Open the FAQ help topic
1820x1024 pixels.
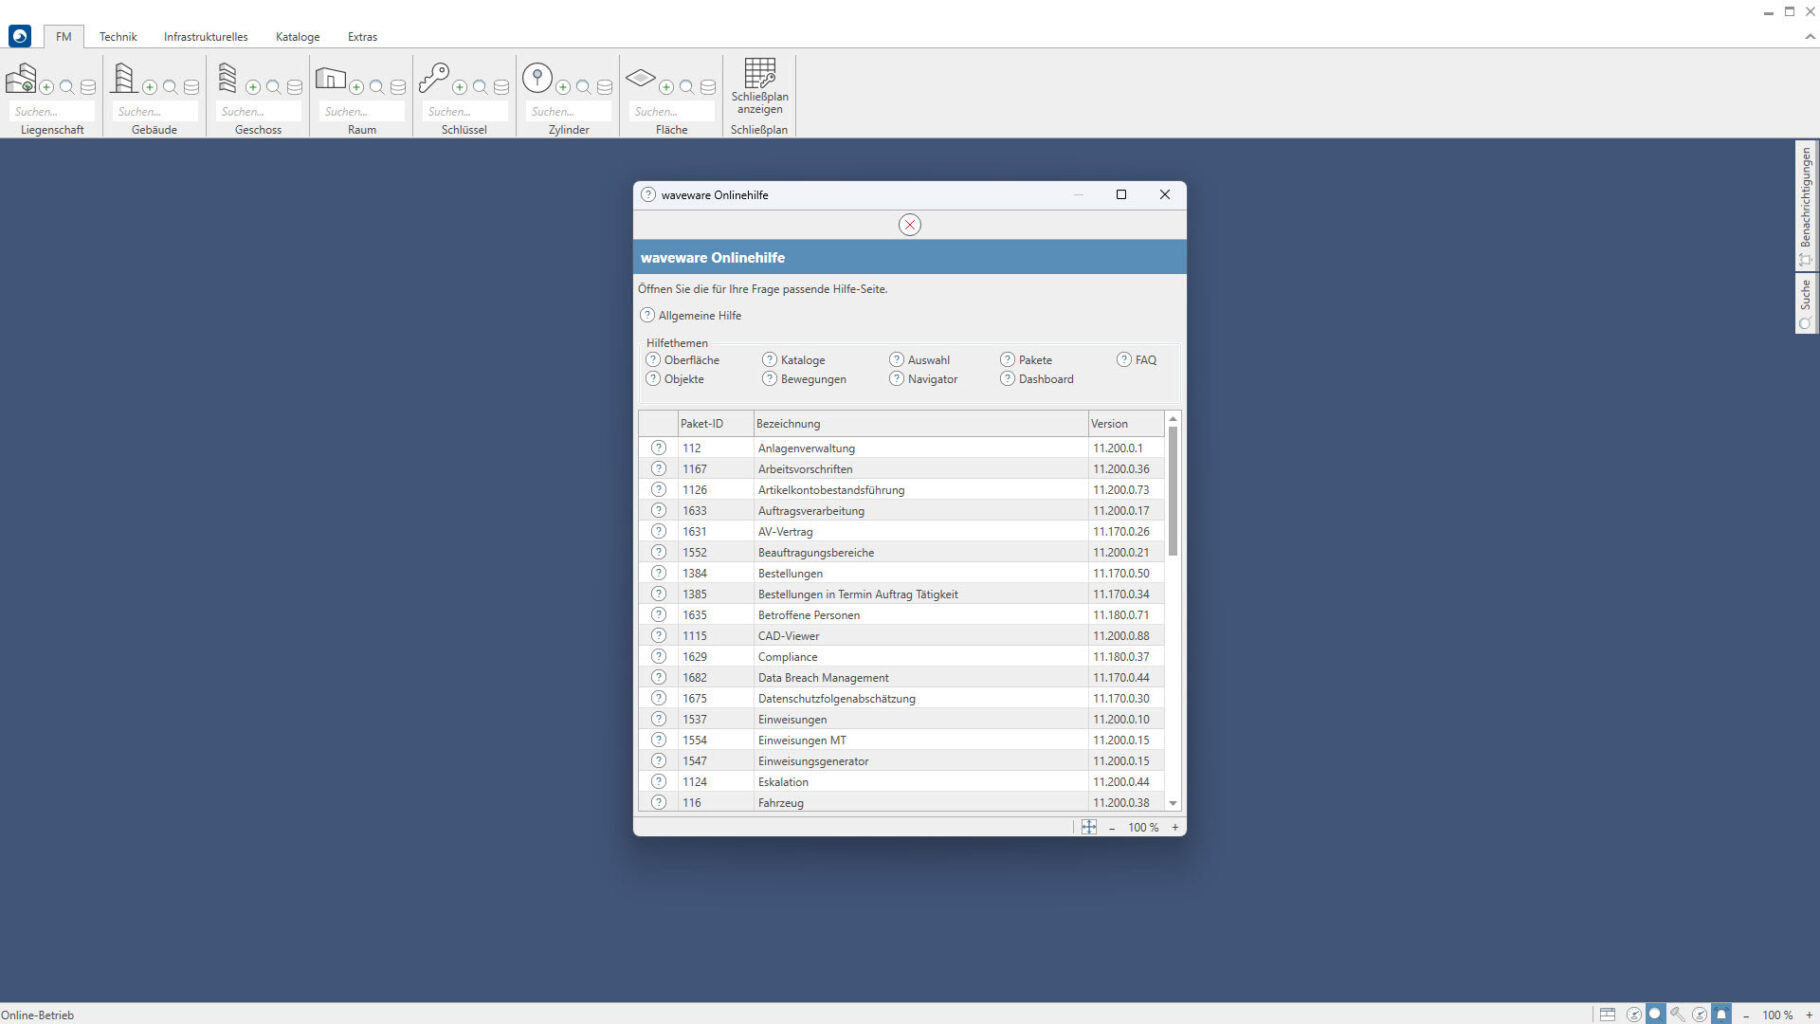[1145, 360]
